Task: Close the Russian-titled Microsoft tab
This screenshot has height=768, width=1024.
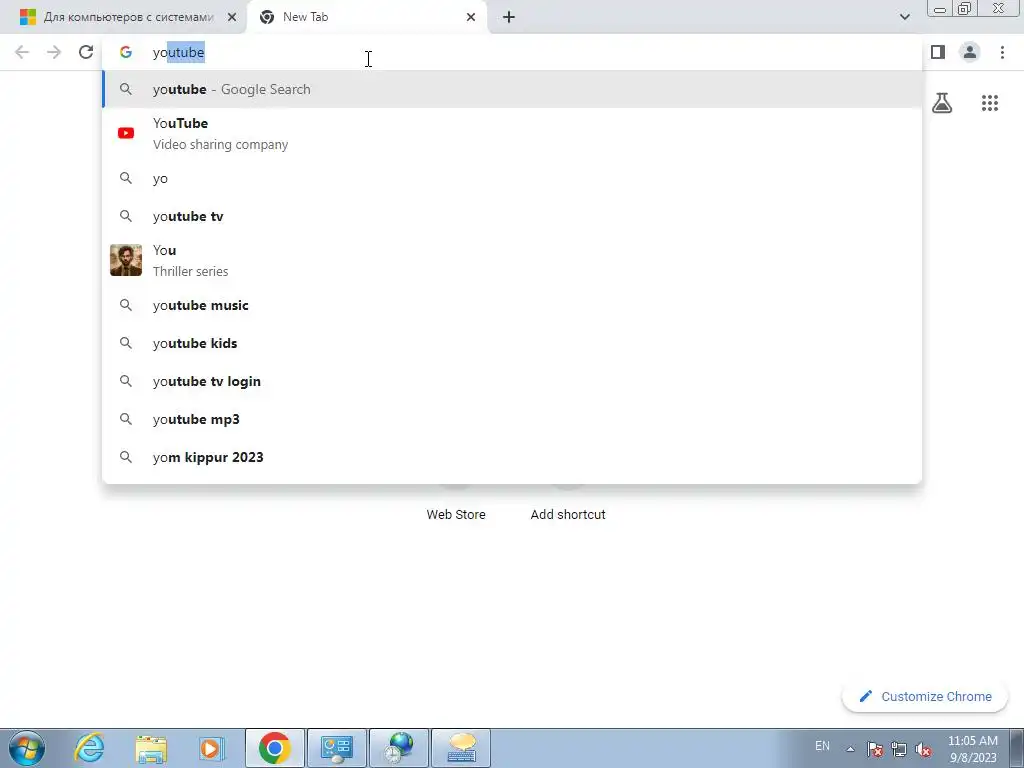Action: (232, 17)
